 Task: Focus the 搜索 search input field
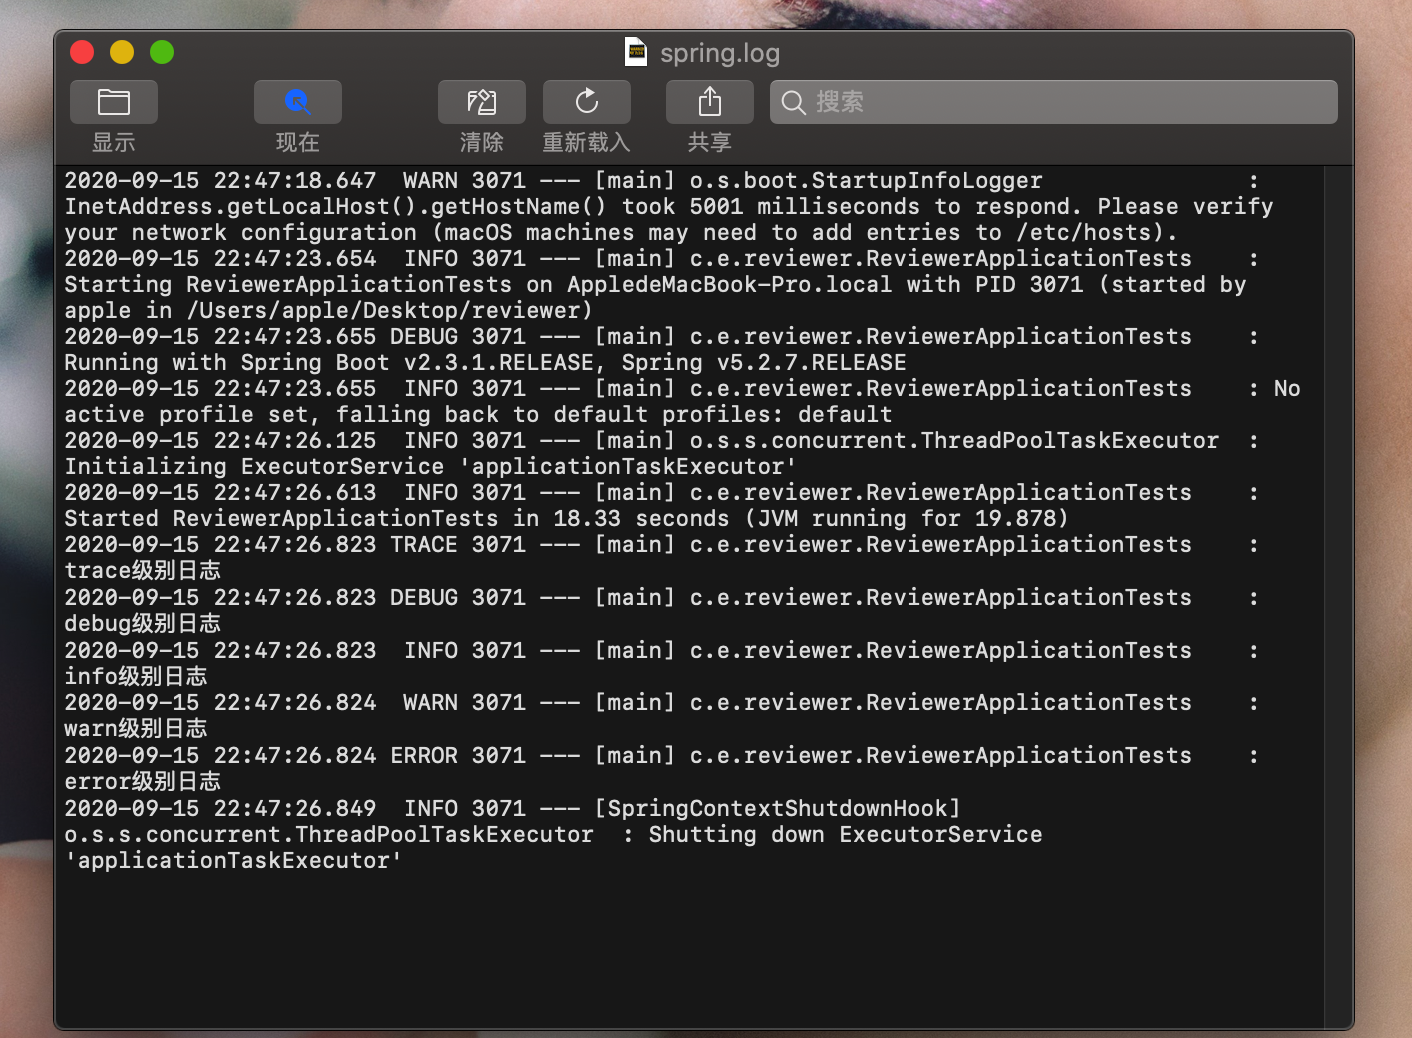click(x=1054, y=102)
